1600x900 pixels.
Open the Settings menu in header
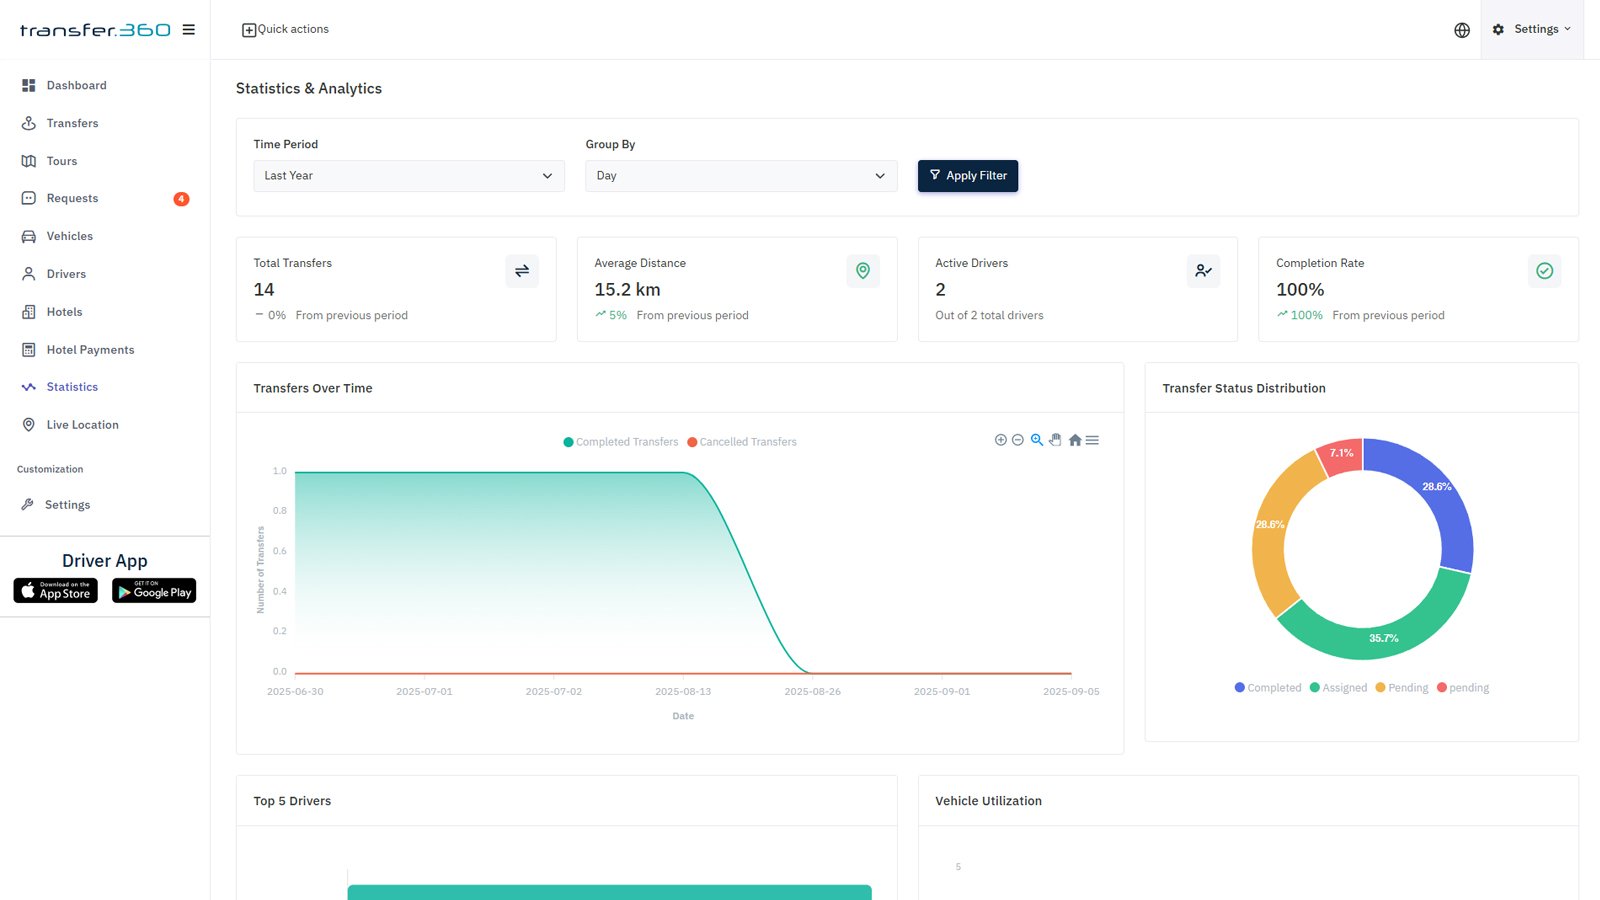pos(1532,30)
